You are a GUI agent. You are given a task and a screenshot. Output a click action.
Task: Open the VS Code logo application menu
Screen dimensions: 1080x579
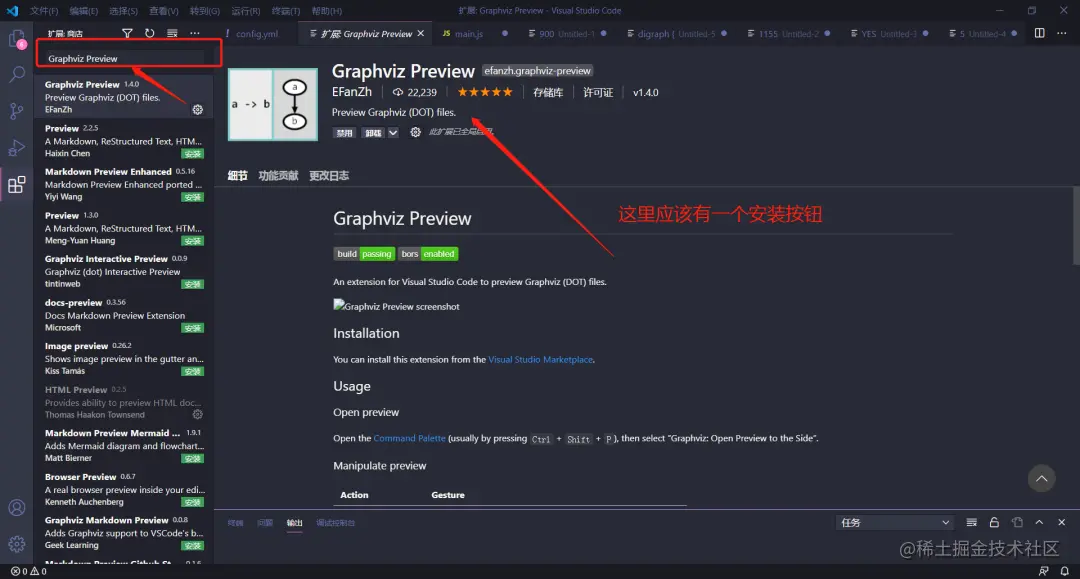[12, 10]
